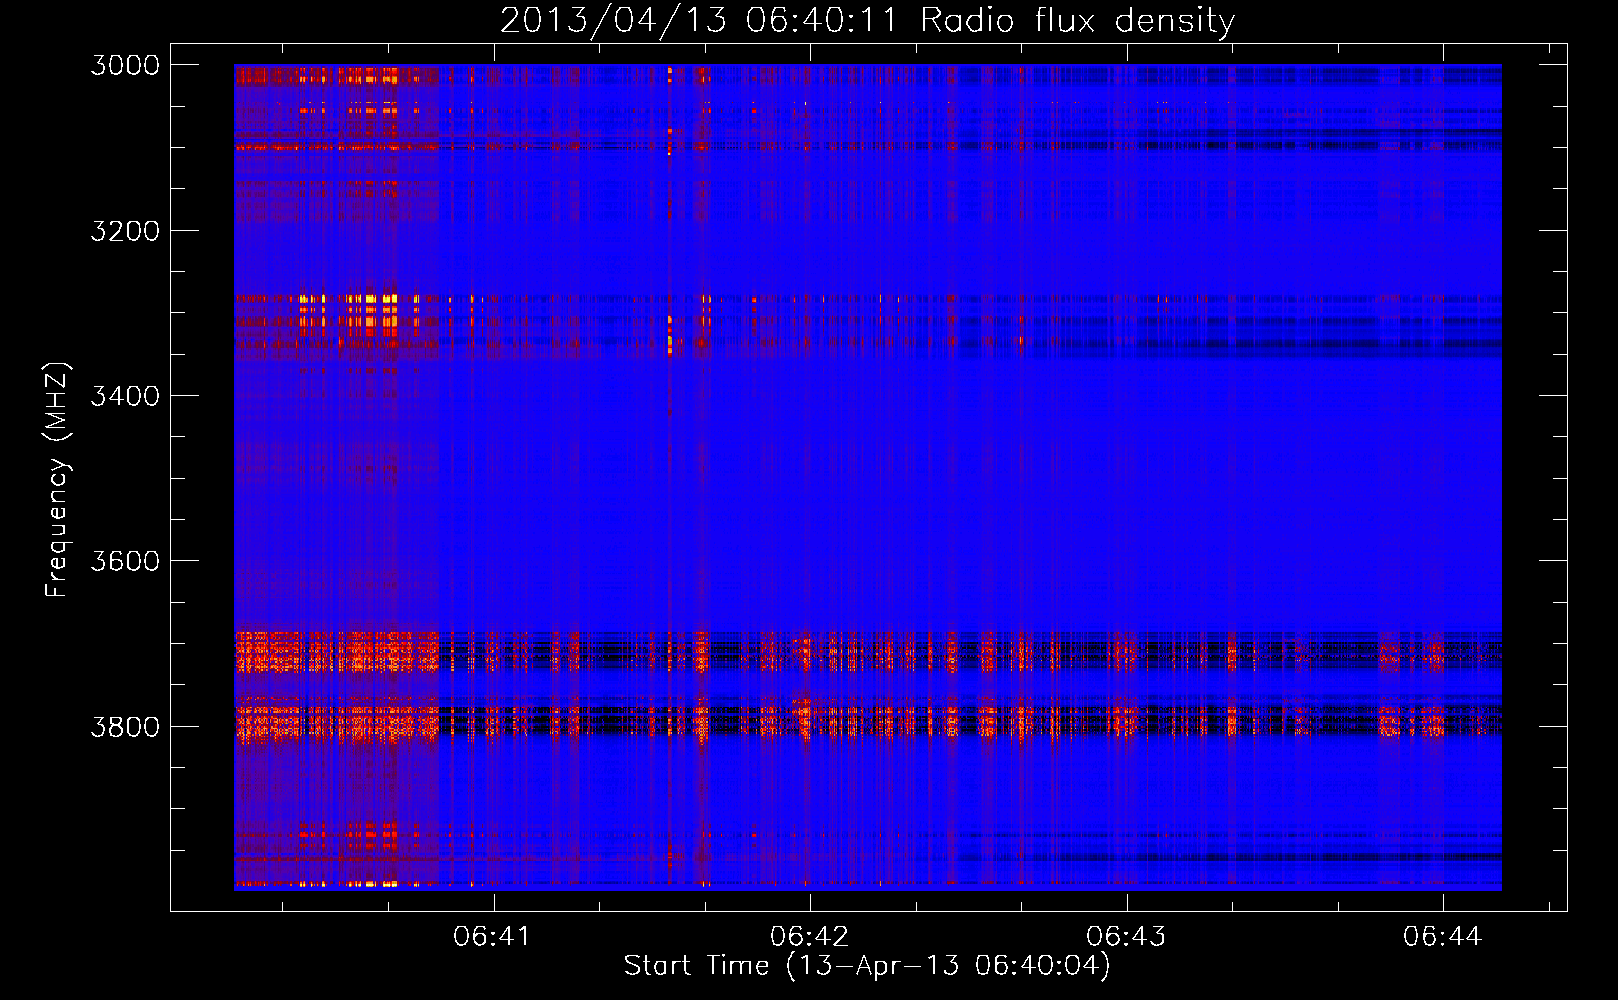Click the 3200 frequency tick label
The image size is (1618, 1000).
point(125,231)
